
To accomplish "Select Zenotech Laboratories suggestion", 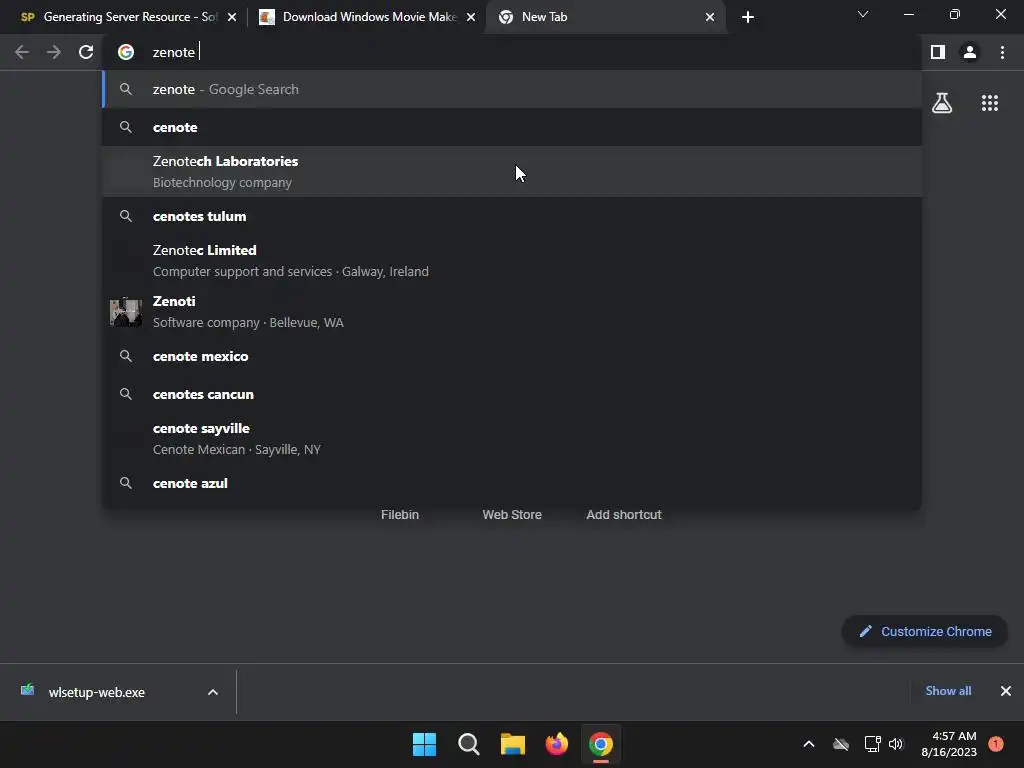I will (512, 172).
